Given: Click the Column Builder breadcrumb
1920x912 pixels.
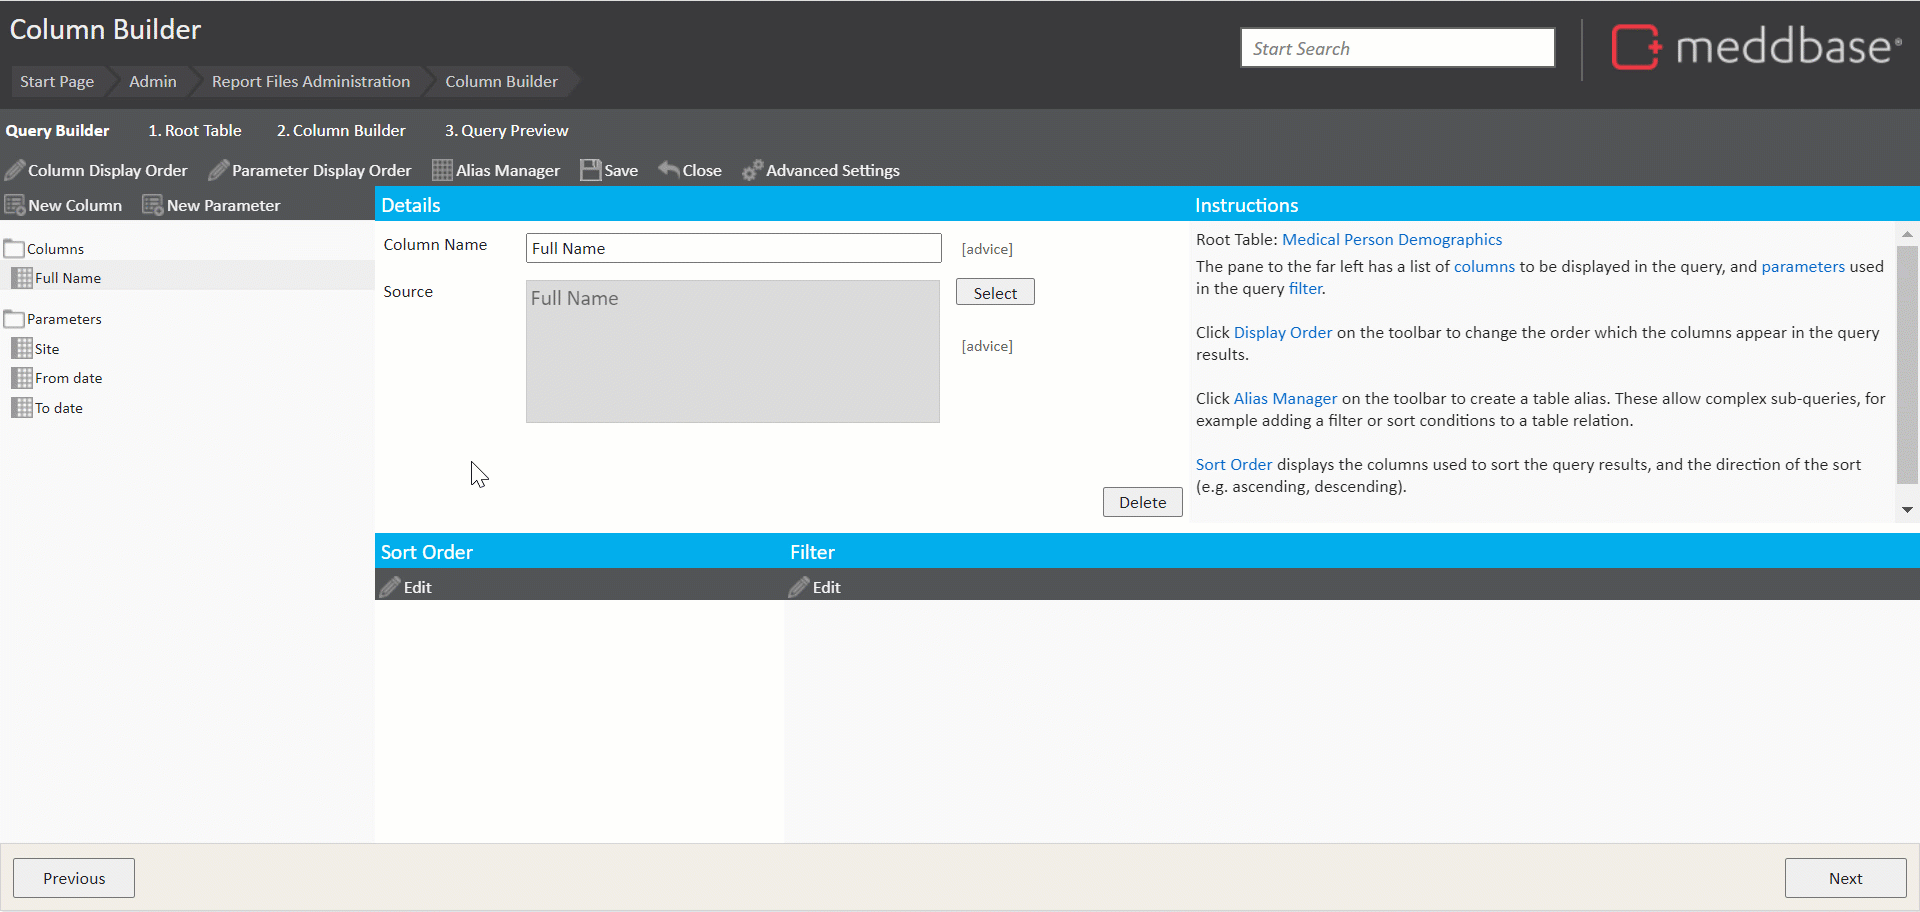Looking at the screenshot, I should tap(502, 82).
